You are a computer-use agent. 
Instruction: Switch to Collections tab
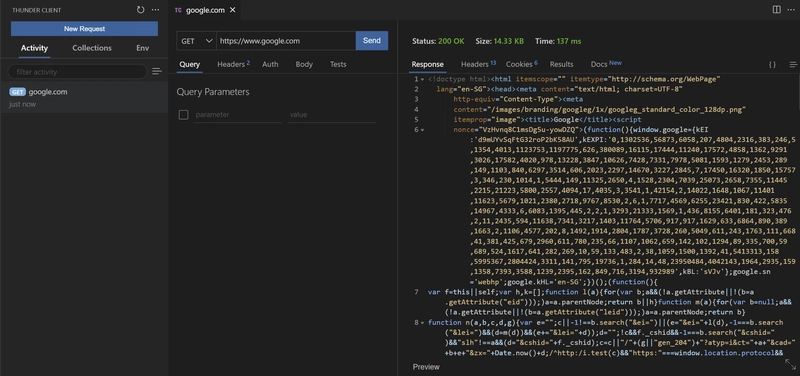click(92, 48)
